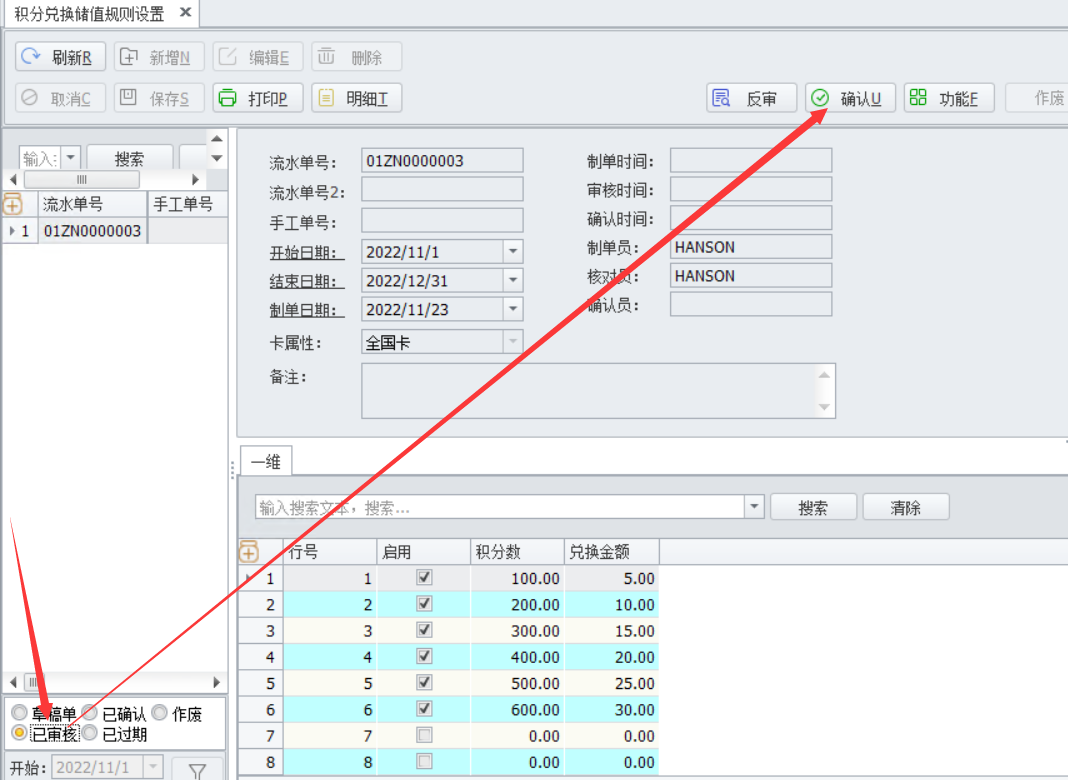Click the Confirm (确认U) button

click(850, 98)
